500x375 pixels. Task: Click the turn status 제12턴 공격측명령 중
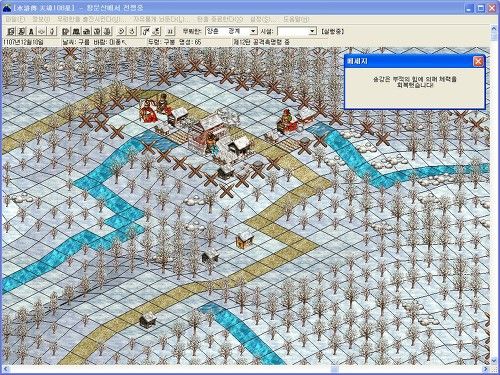point(261,42)
